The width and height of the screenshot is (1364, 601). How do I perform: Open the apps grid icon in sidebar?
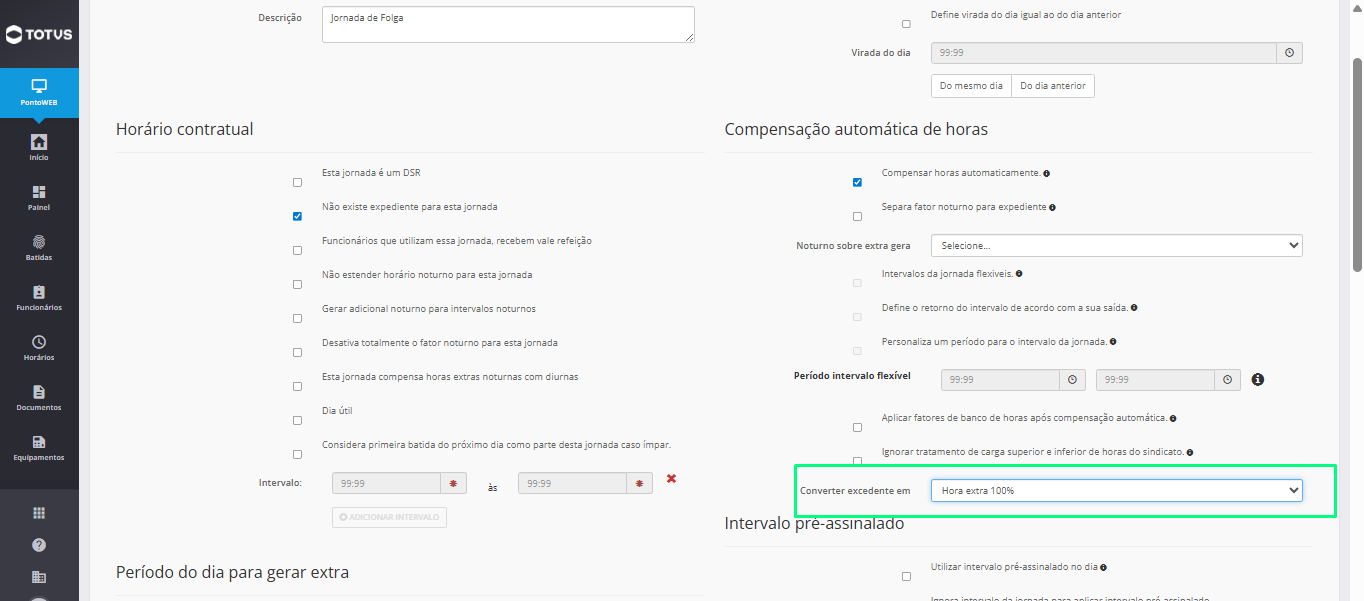[39, 513]
